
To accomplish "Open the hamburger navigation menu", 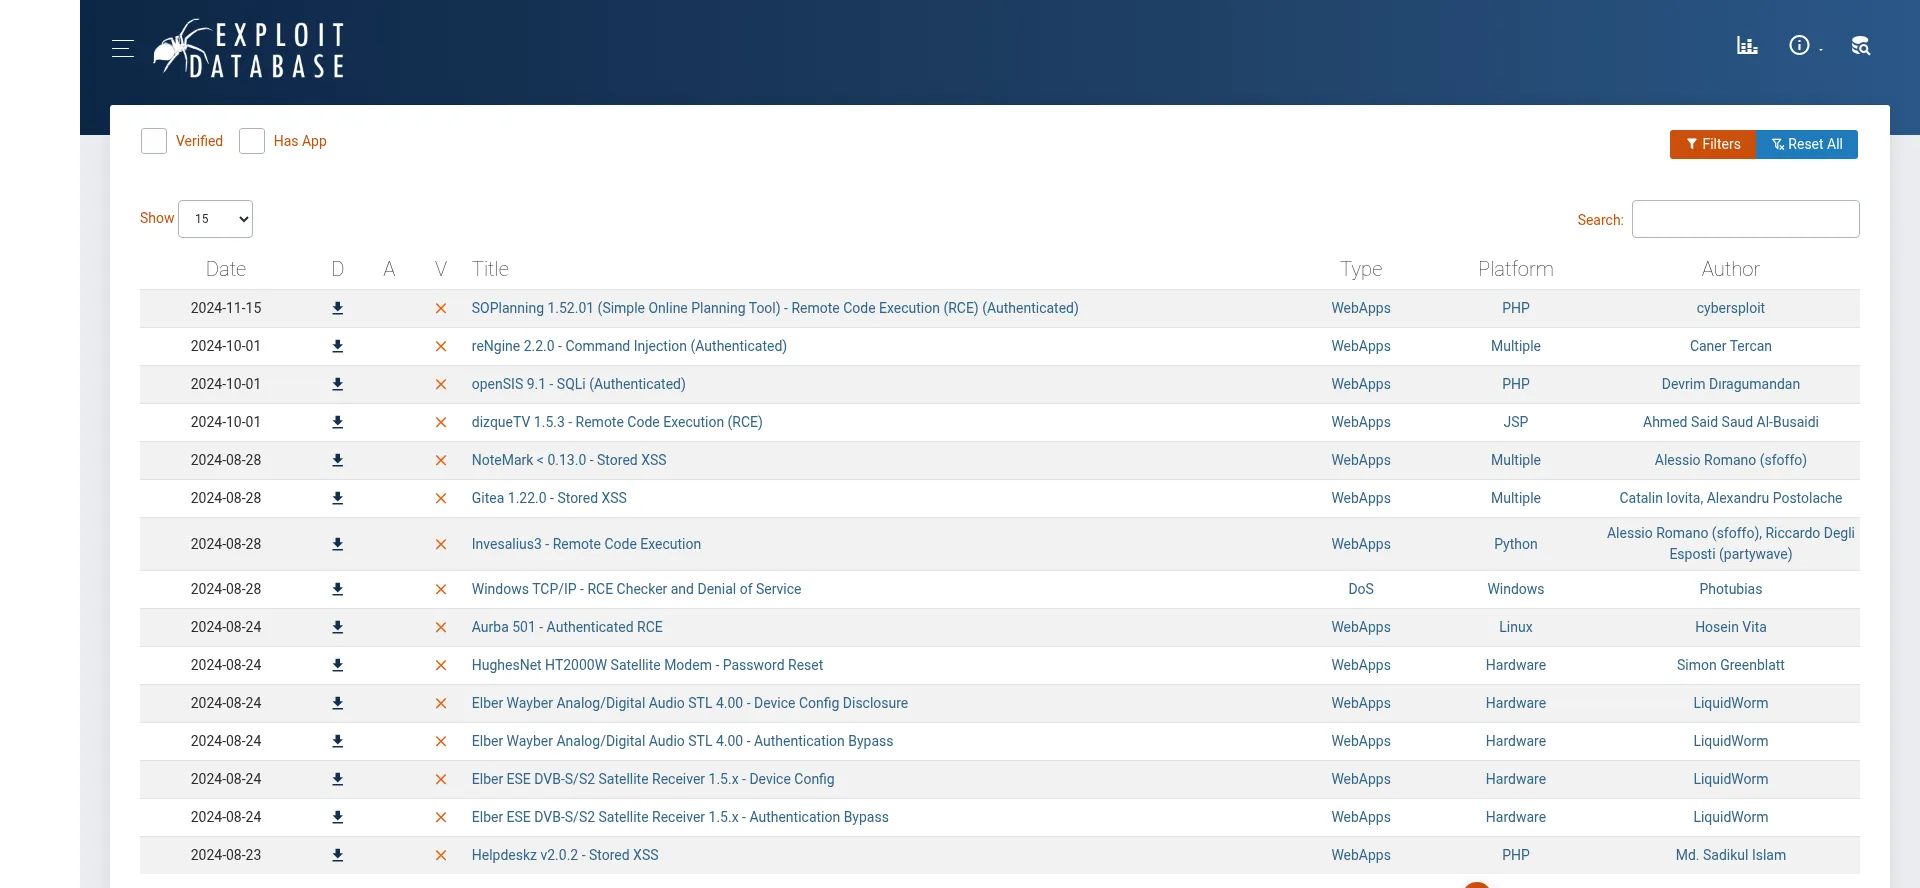I will click(x=123, y=48).
